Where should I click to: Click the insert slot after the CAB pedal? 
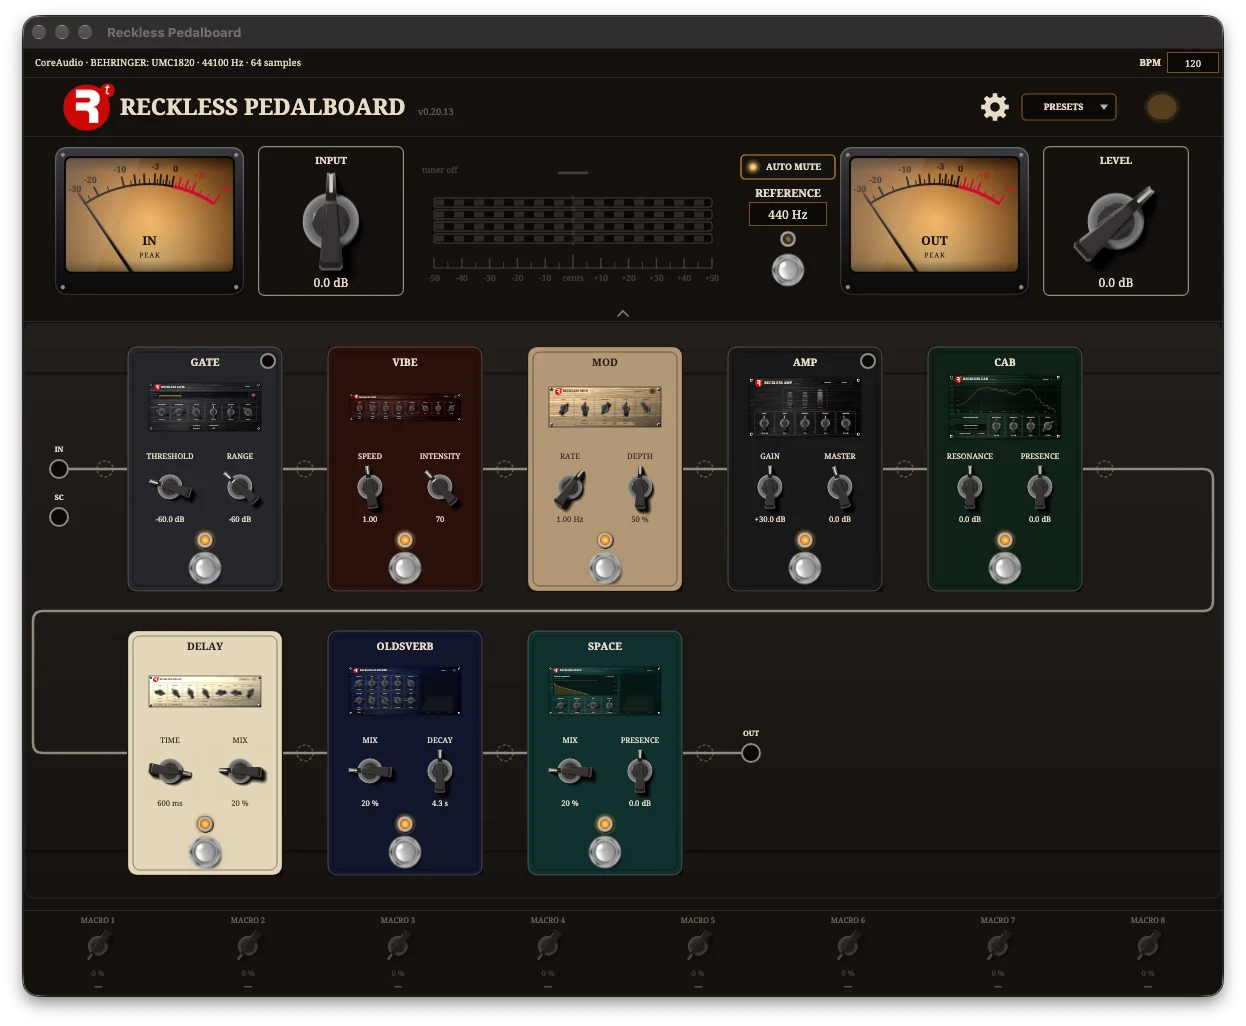tap(1105, 469)
